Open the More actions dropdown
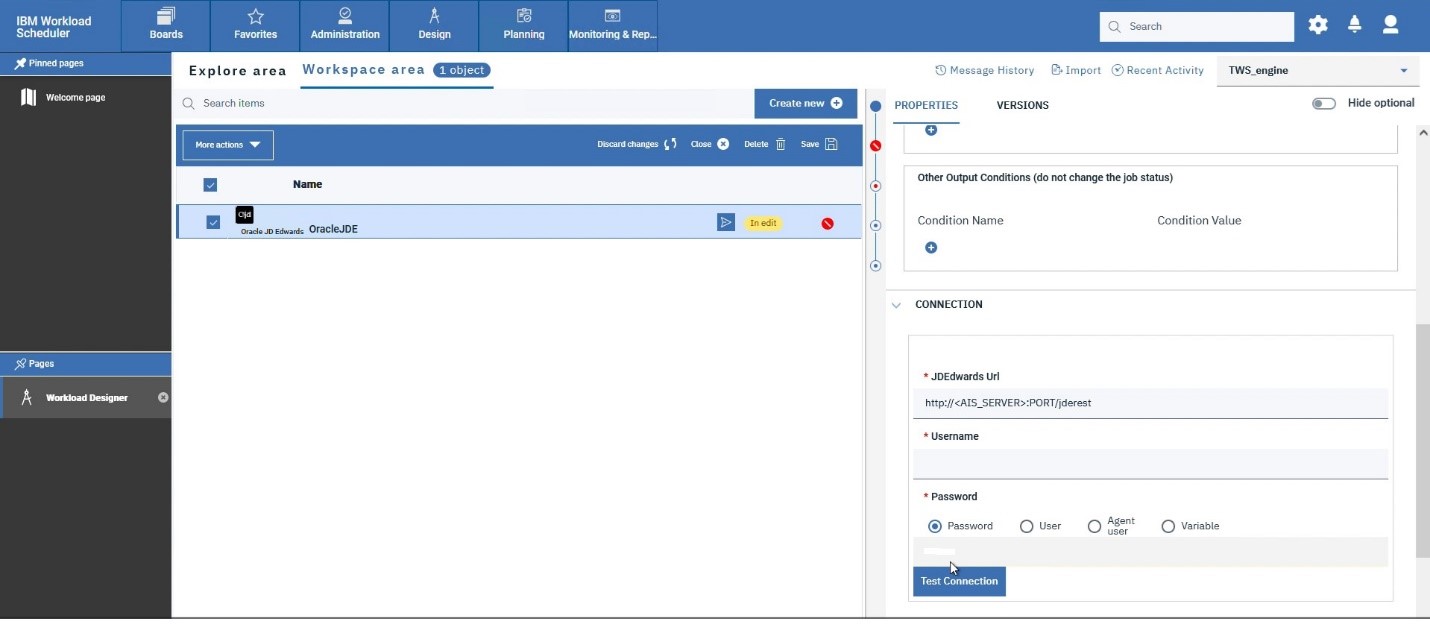Image resolution: width=1430 pixels, height=627 pixels. point(228,145)
